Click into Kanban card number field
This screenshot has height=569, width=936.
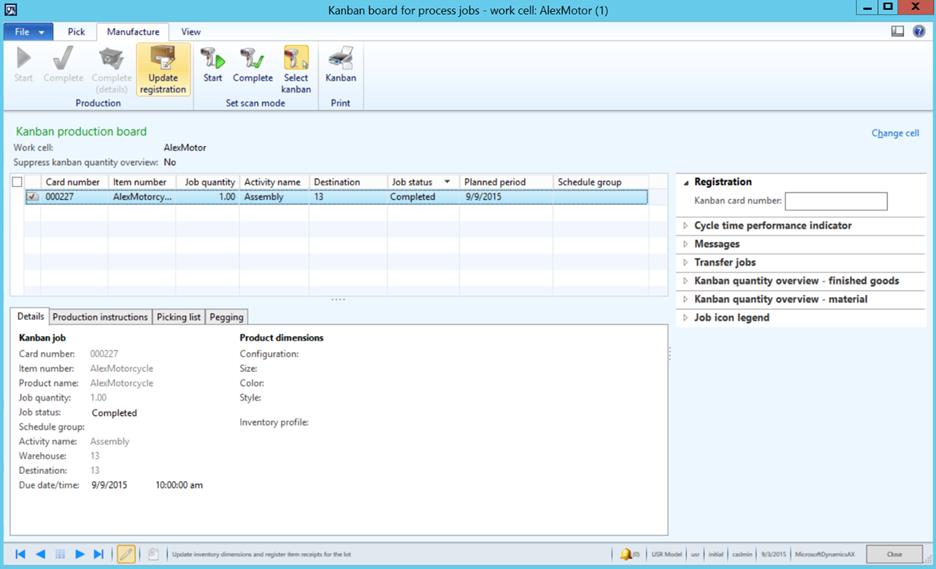tap(836, 201)
